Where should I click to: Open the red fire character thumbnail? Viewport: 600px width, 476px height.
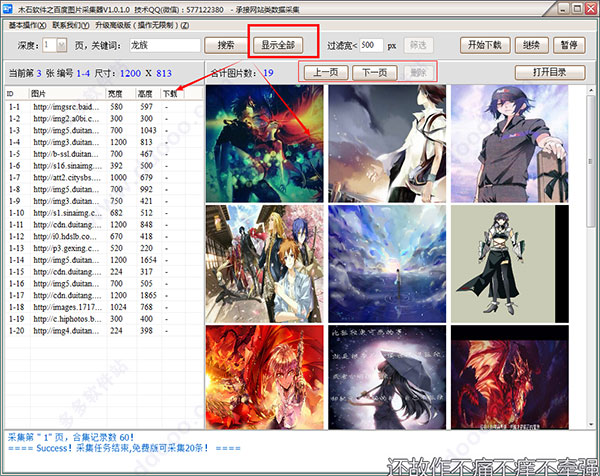pyautogui.click(x=264, y=377)
